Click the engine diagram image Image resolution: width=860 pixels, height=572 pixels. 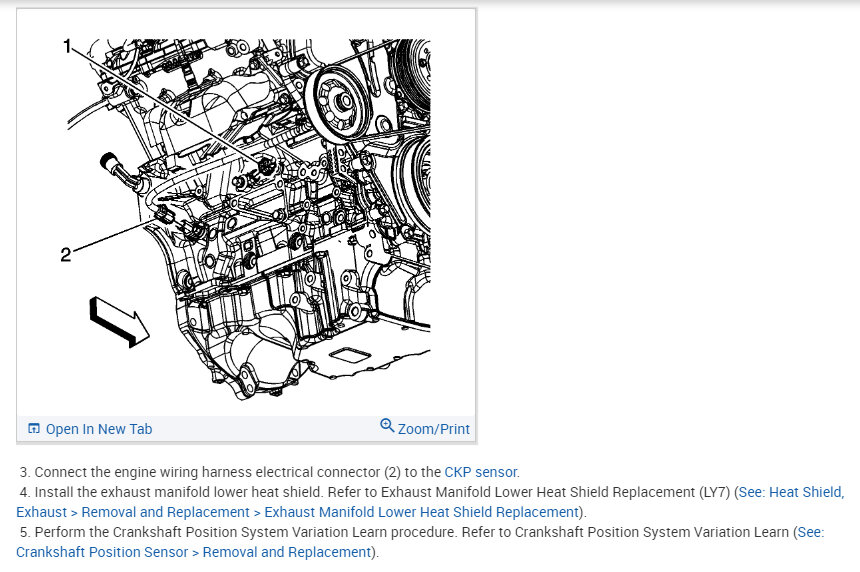(247, 218)
